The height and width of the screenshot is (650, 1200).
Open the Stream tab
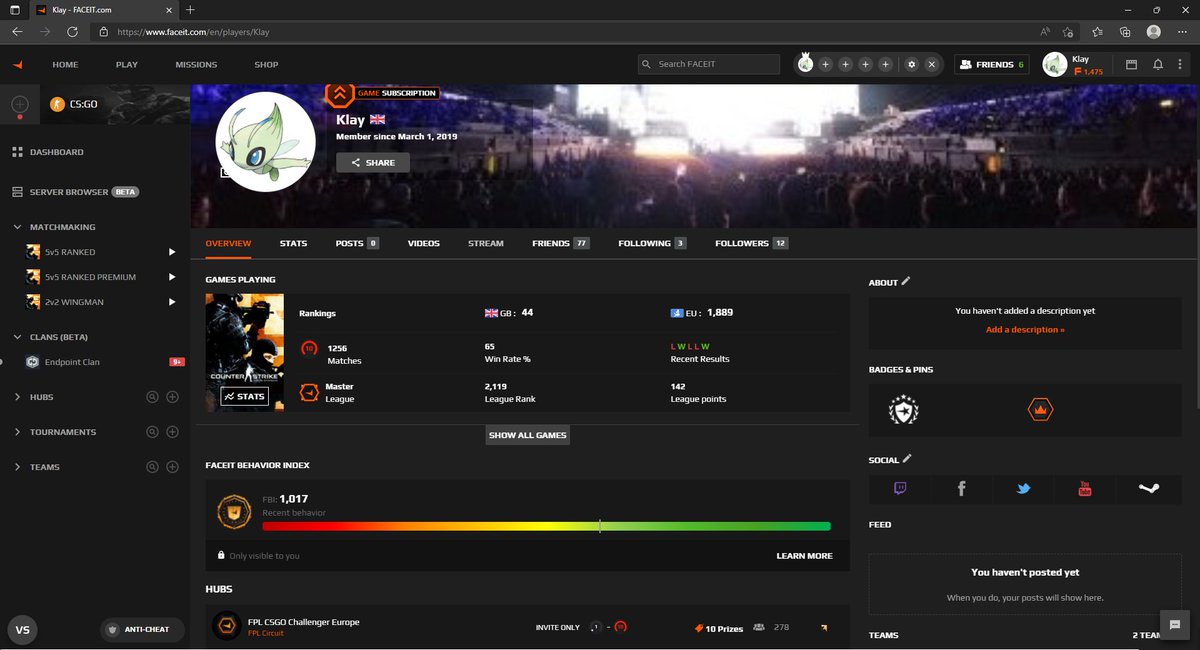click(486, 243)
